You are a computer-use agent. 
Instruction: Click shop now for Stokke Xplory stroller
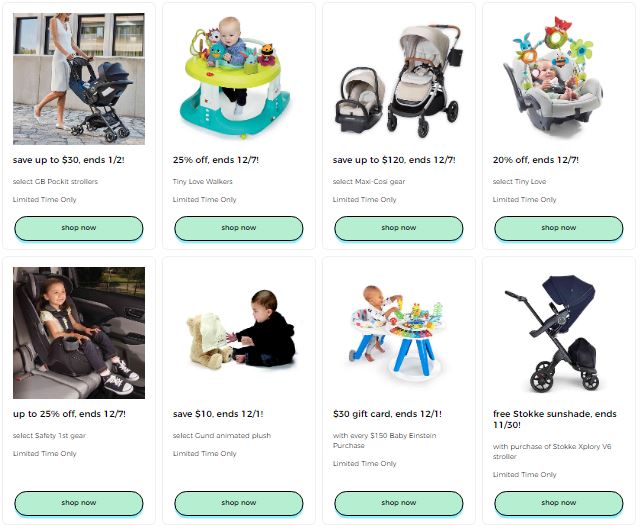click(x=559, y=503)
